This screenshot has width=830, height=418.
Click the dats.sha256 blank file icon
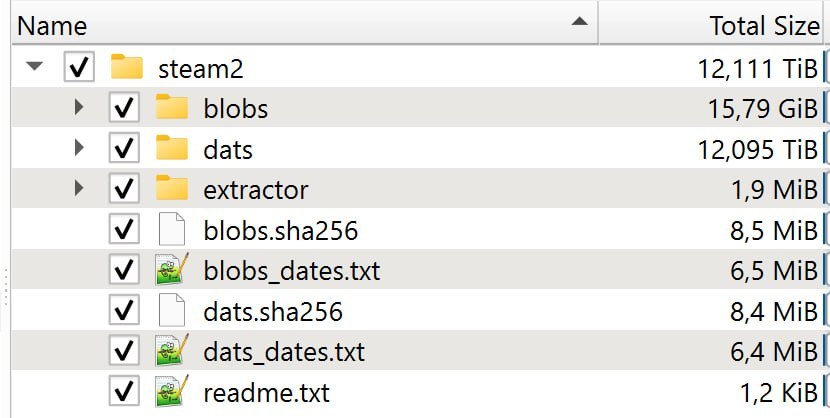pos(172,310)
